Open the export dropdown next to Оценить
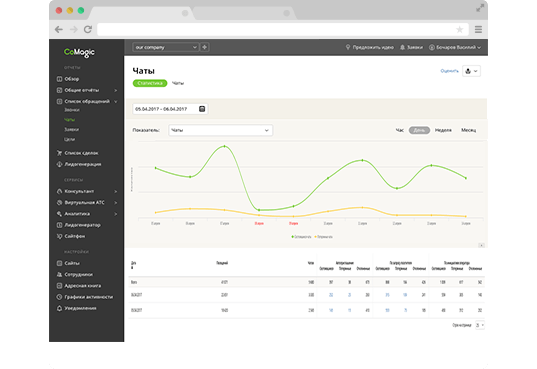Screen dimensions: 537x369 tap(471, 71)
